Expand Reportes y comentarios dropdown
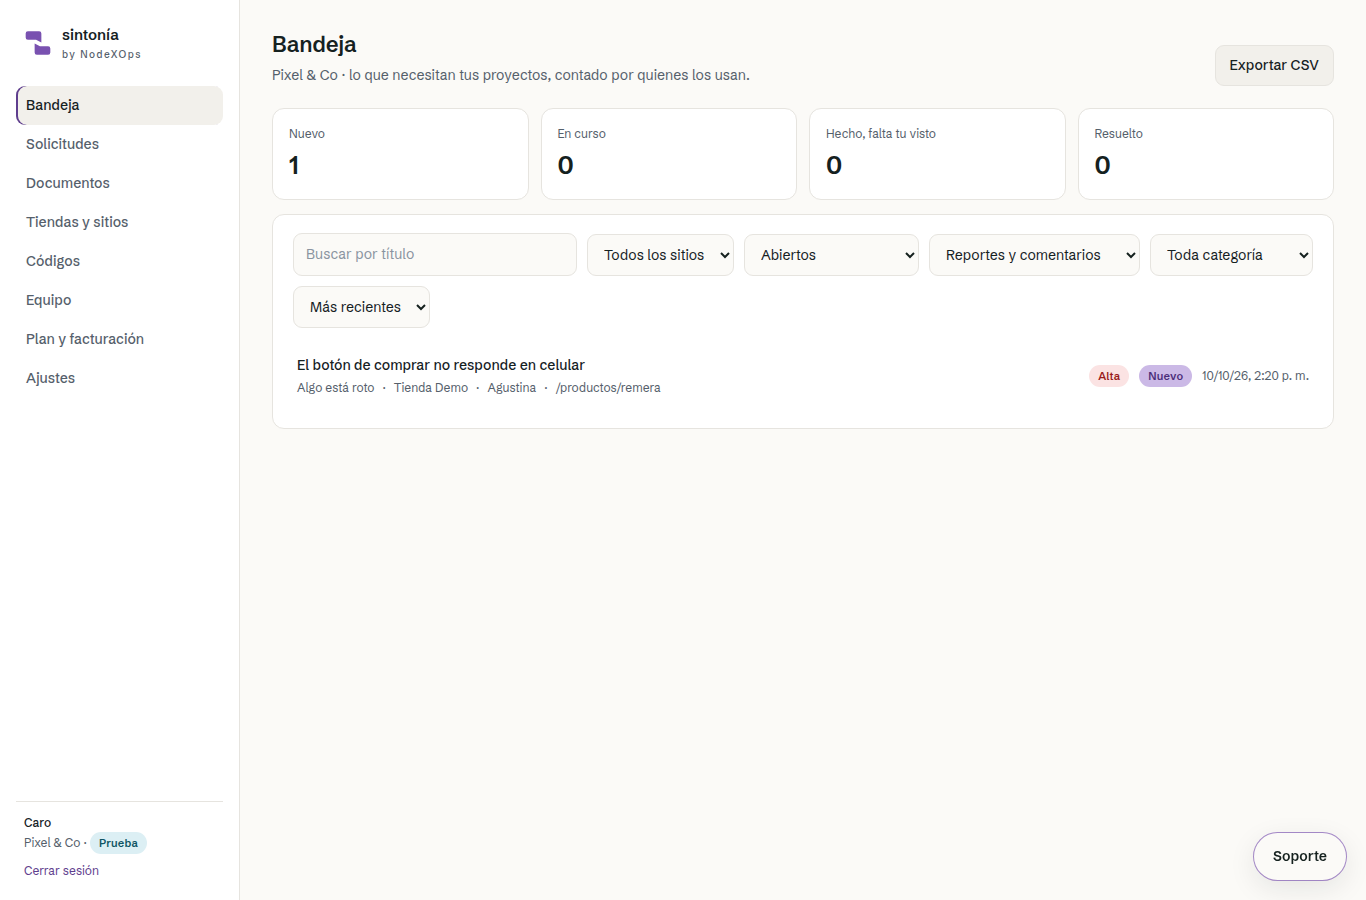This screenshot has height=900, width=1366. [1034, 255]
